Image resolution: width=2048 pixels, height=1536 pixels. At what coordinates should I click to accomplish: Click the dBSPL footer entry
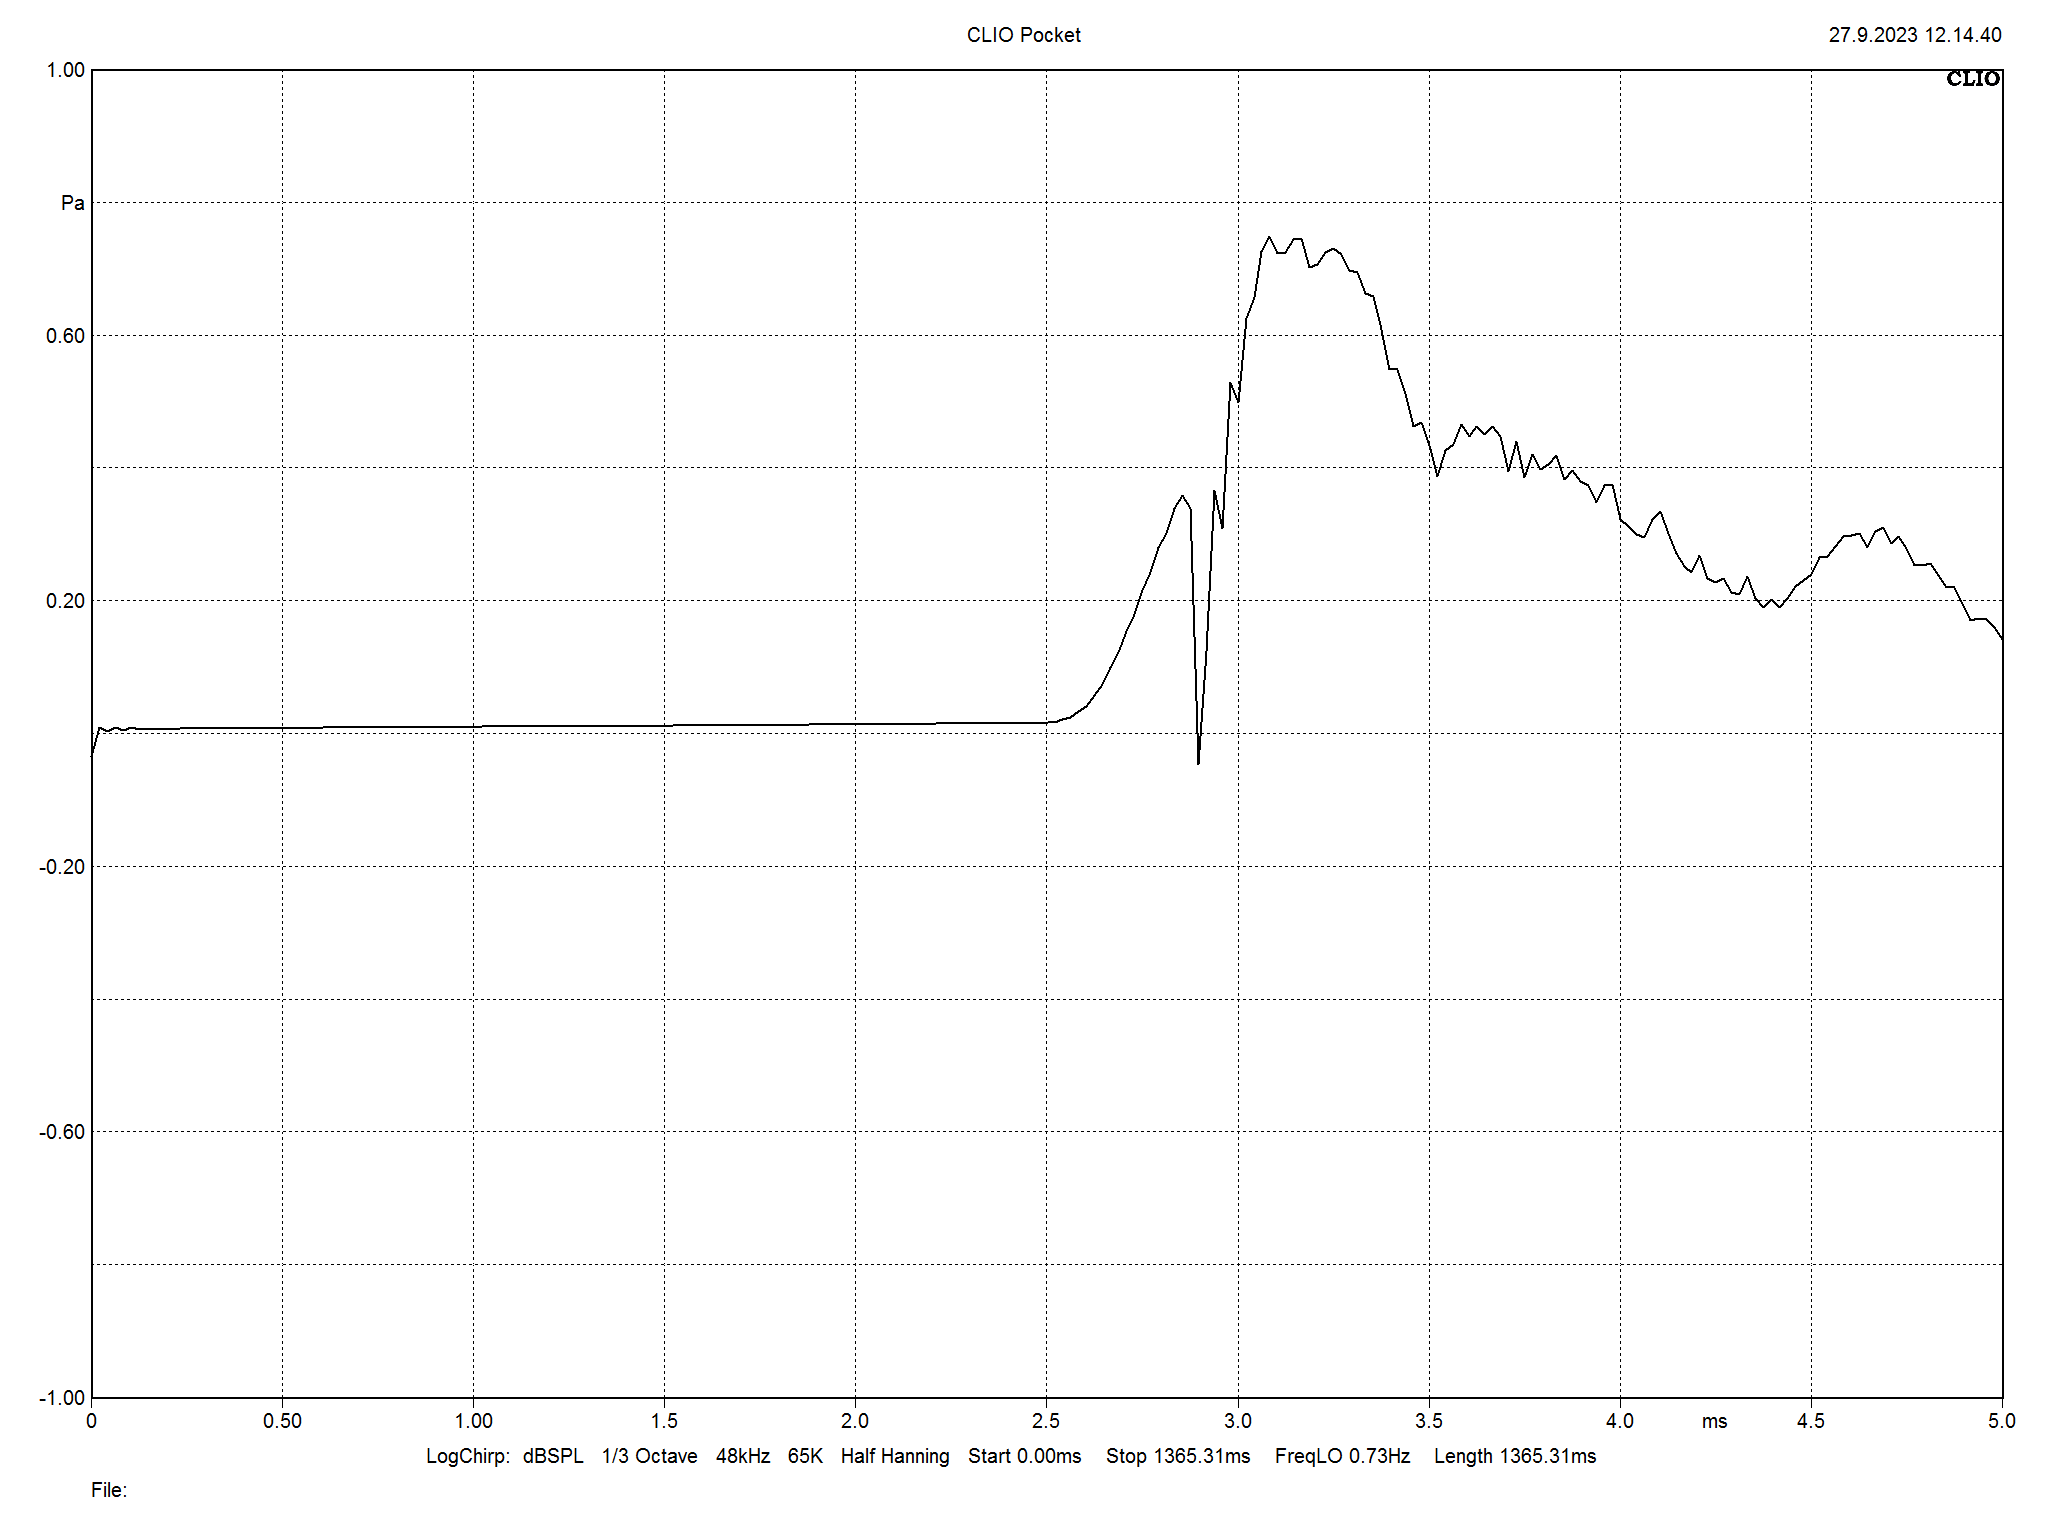(x=553, y=1457)
